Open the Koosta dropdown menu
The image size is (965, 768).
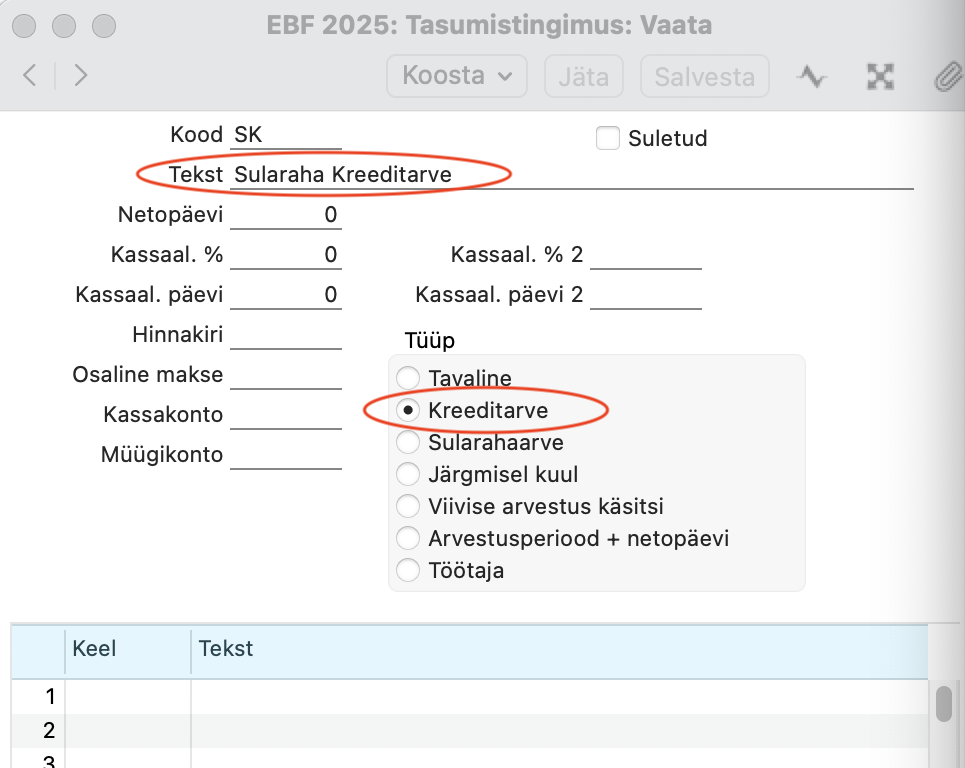457,76
